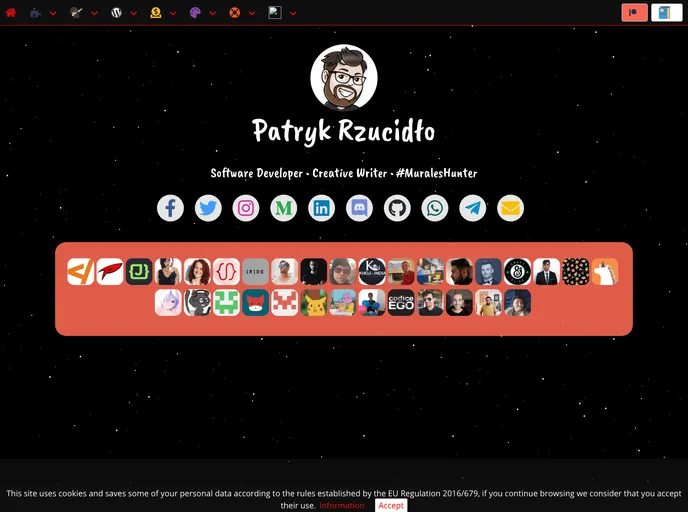Open the WordPress menu item
The image size is (688, 512).
pyautogui.click(x=116, y=13)
